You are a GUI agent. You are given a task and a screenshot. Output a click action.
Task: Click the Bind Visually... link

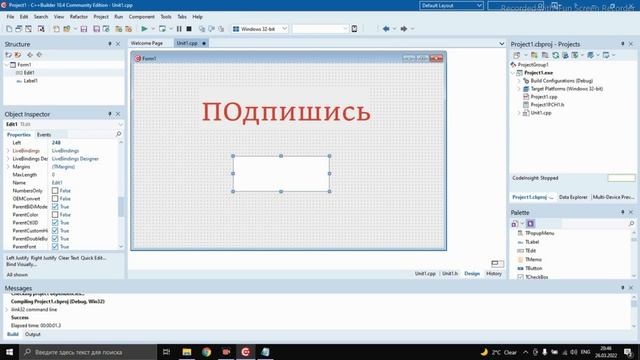coord(21,264)
